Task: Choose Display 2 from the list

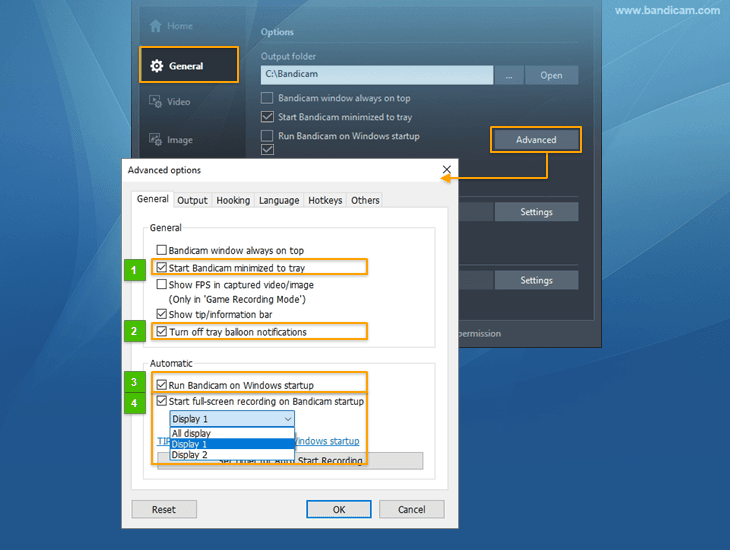Action: 232,455
